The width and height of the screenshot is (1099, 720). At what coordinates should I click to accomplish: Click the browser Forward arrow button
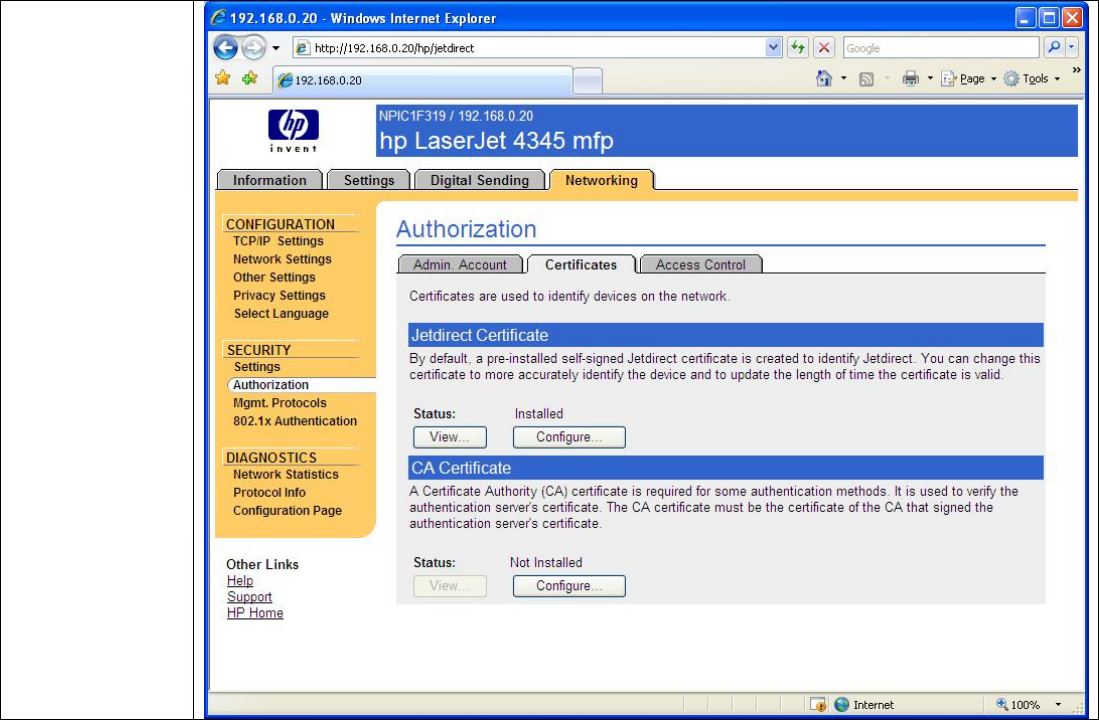coord(254,48)
